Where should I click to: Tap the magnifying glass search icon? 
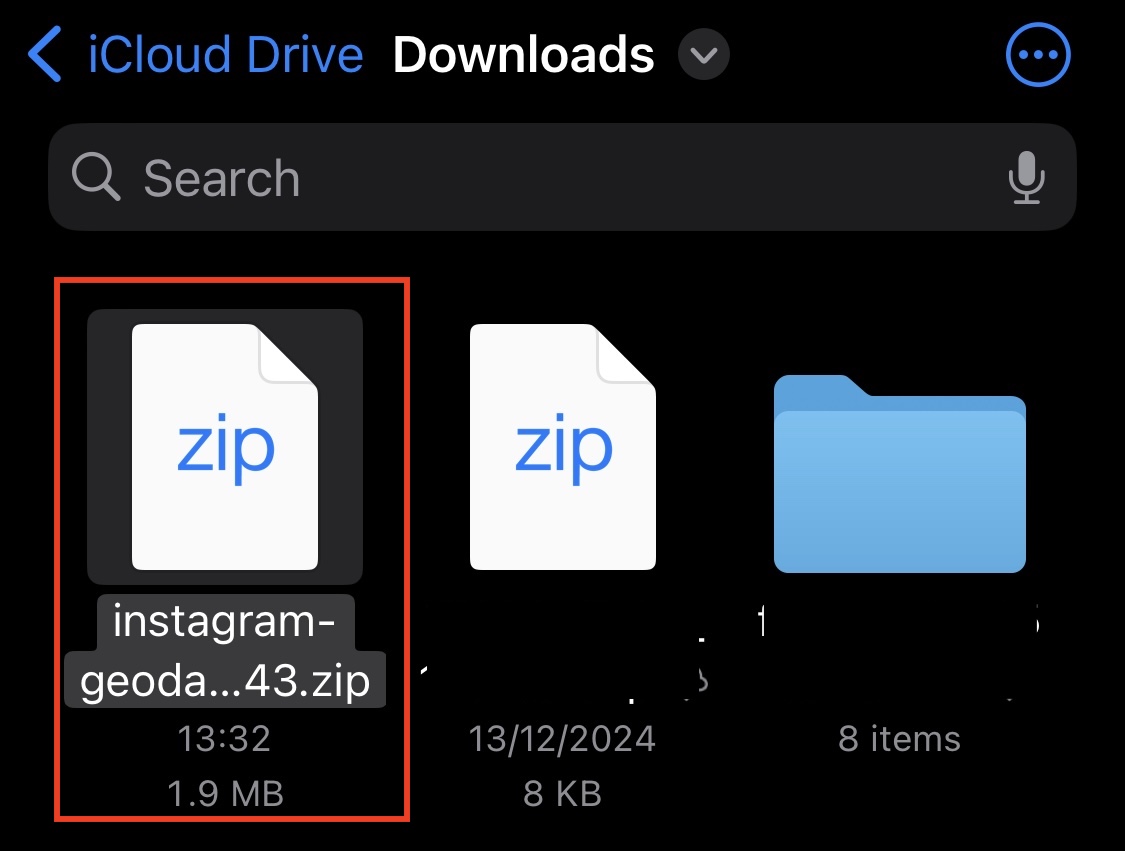96,178
